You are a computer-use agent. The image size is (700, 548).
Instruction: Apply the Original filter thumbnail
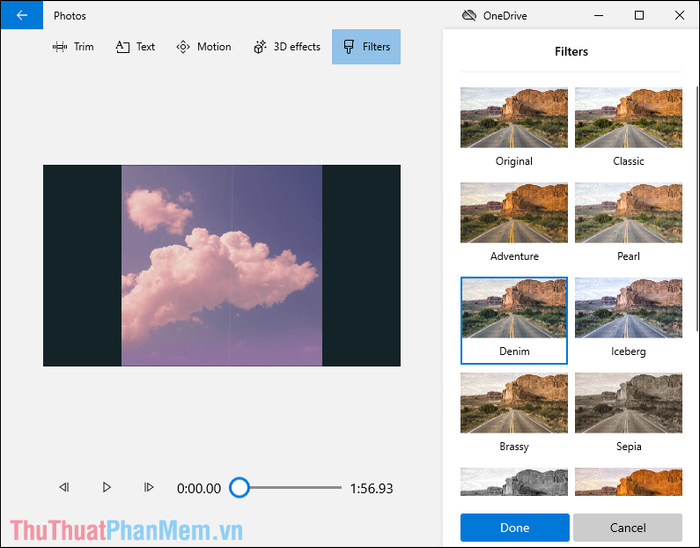[514, 117]
